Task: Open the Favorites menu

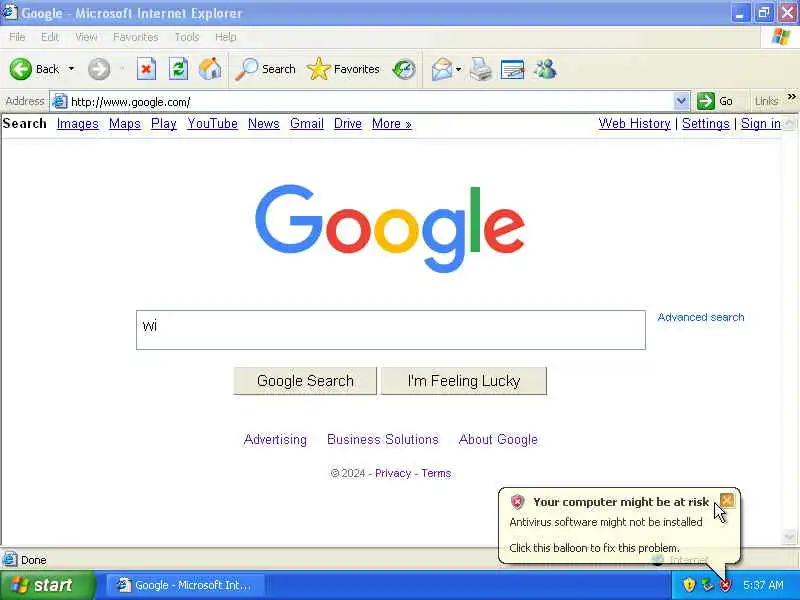Action: [x=135, y=37]
